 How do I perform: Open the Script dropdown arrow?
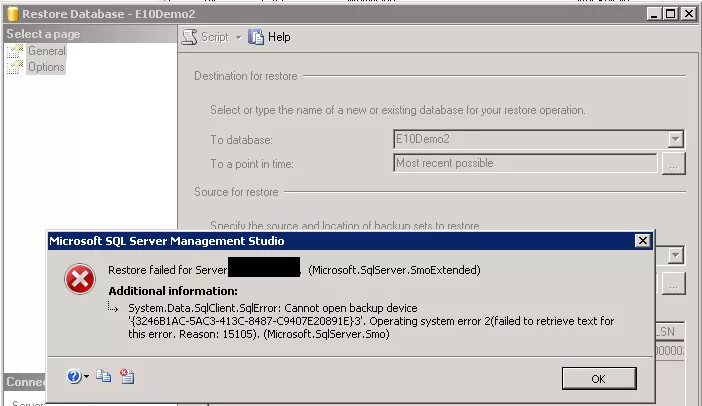[x=238, y=38]
